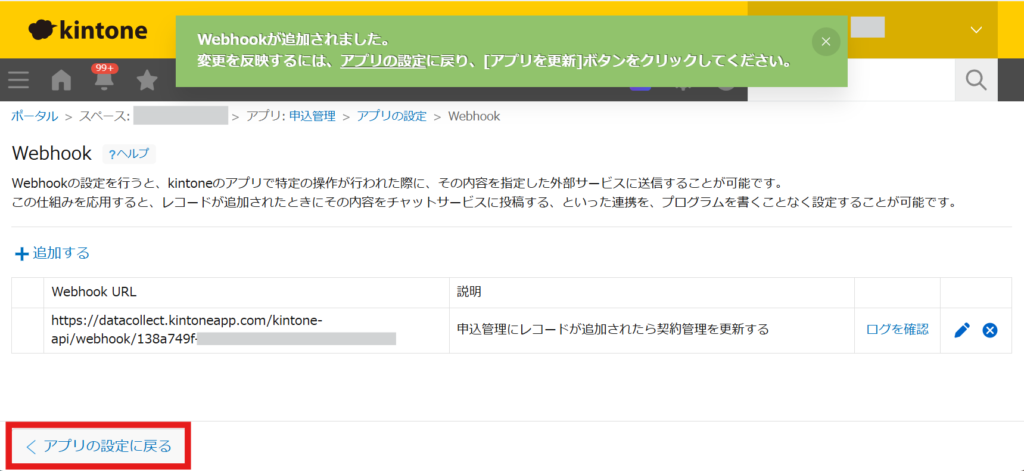
Task: Open the ヘルプ link beside Webhook heading
Action: click(128, 154)
